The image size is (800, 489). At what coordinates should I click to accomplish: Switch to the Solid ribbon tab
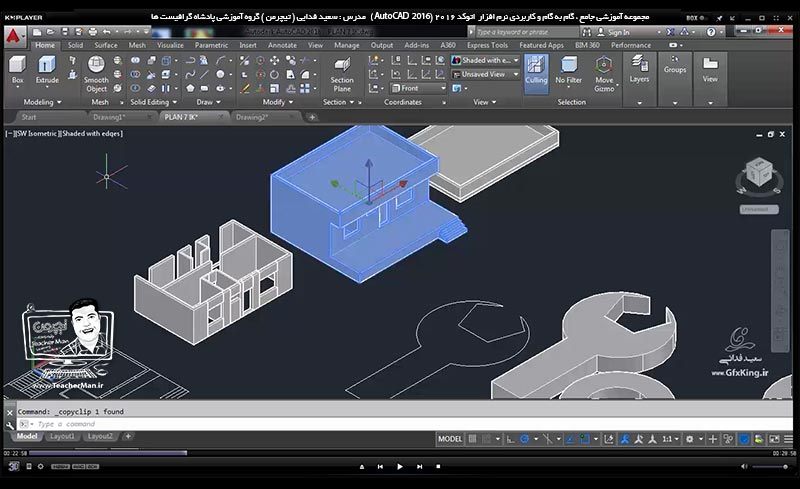click(75, 45)
